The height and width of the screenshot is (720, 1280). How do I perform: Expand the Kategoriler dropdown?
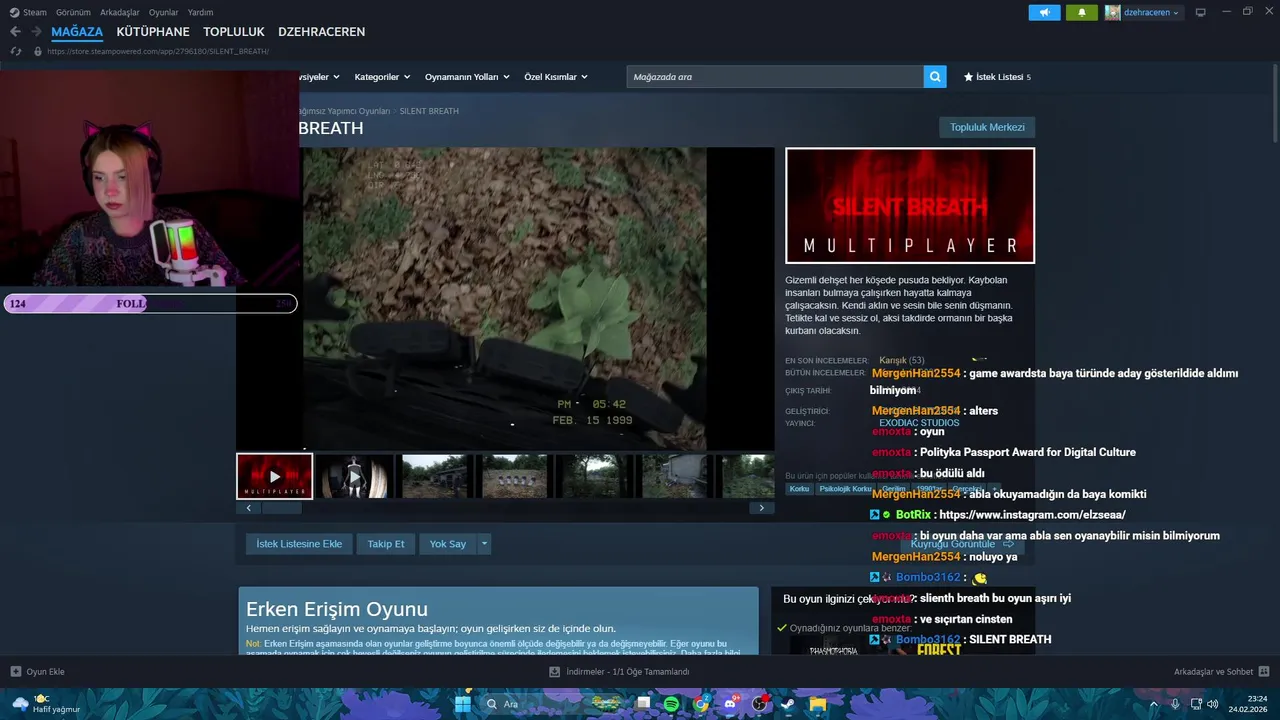382,77
